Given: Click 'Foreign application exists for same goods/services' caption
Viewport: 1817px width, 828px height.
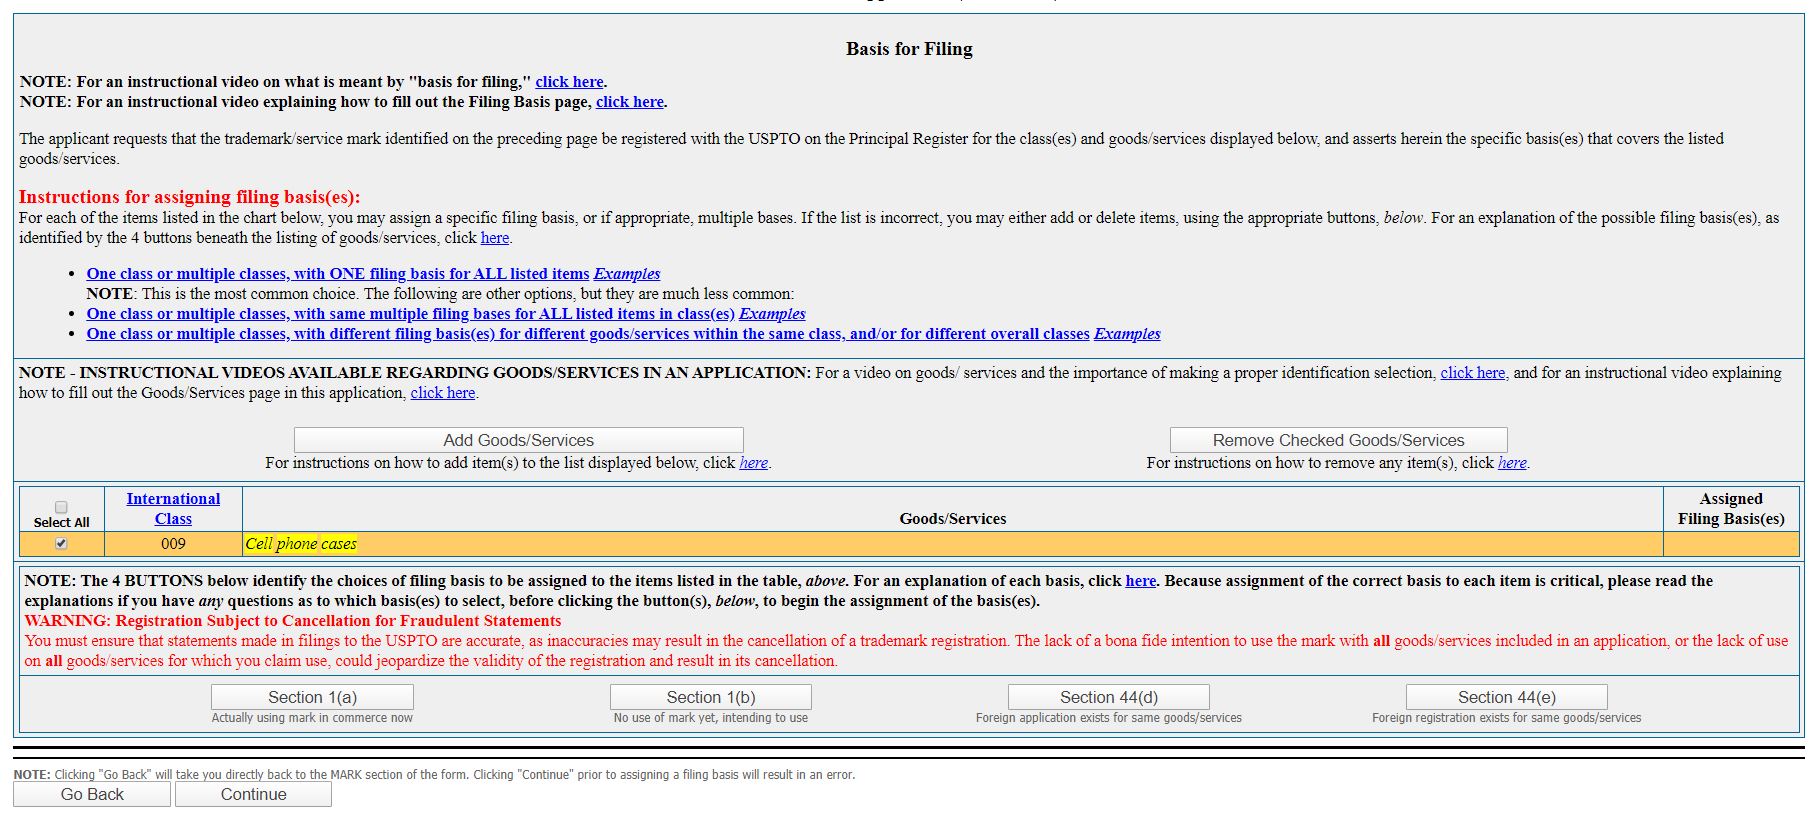Looking at the screenshot, I should [x=1109, y=718].
